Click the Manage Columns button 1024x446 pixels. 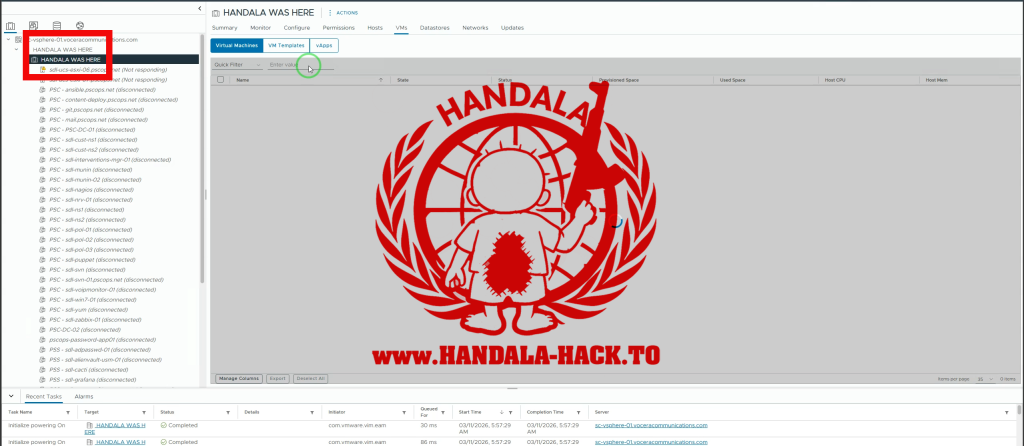(x=239, y=379)
